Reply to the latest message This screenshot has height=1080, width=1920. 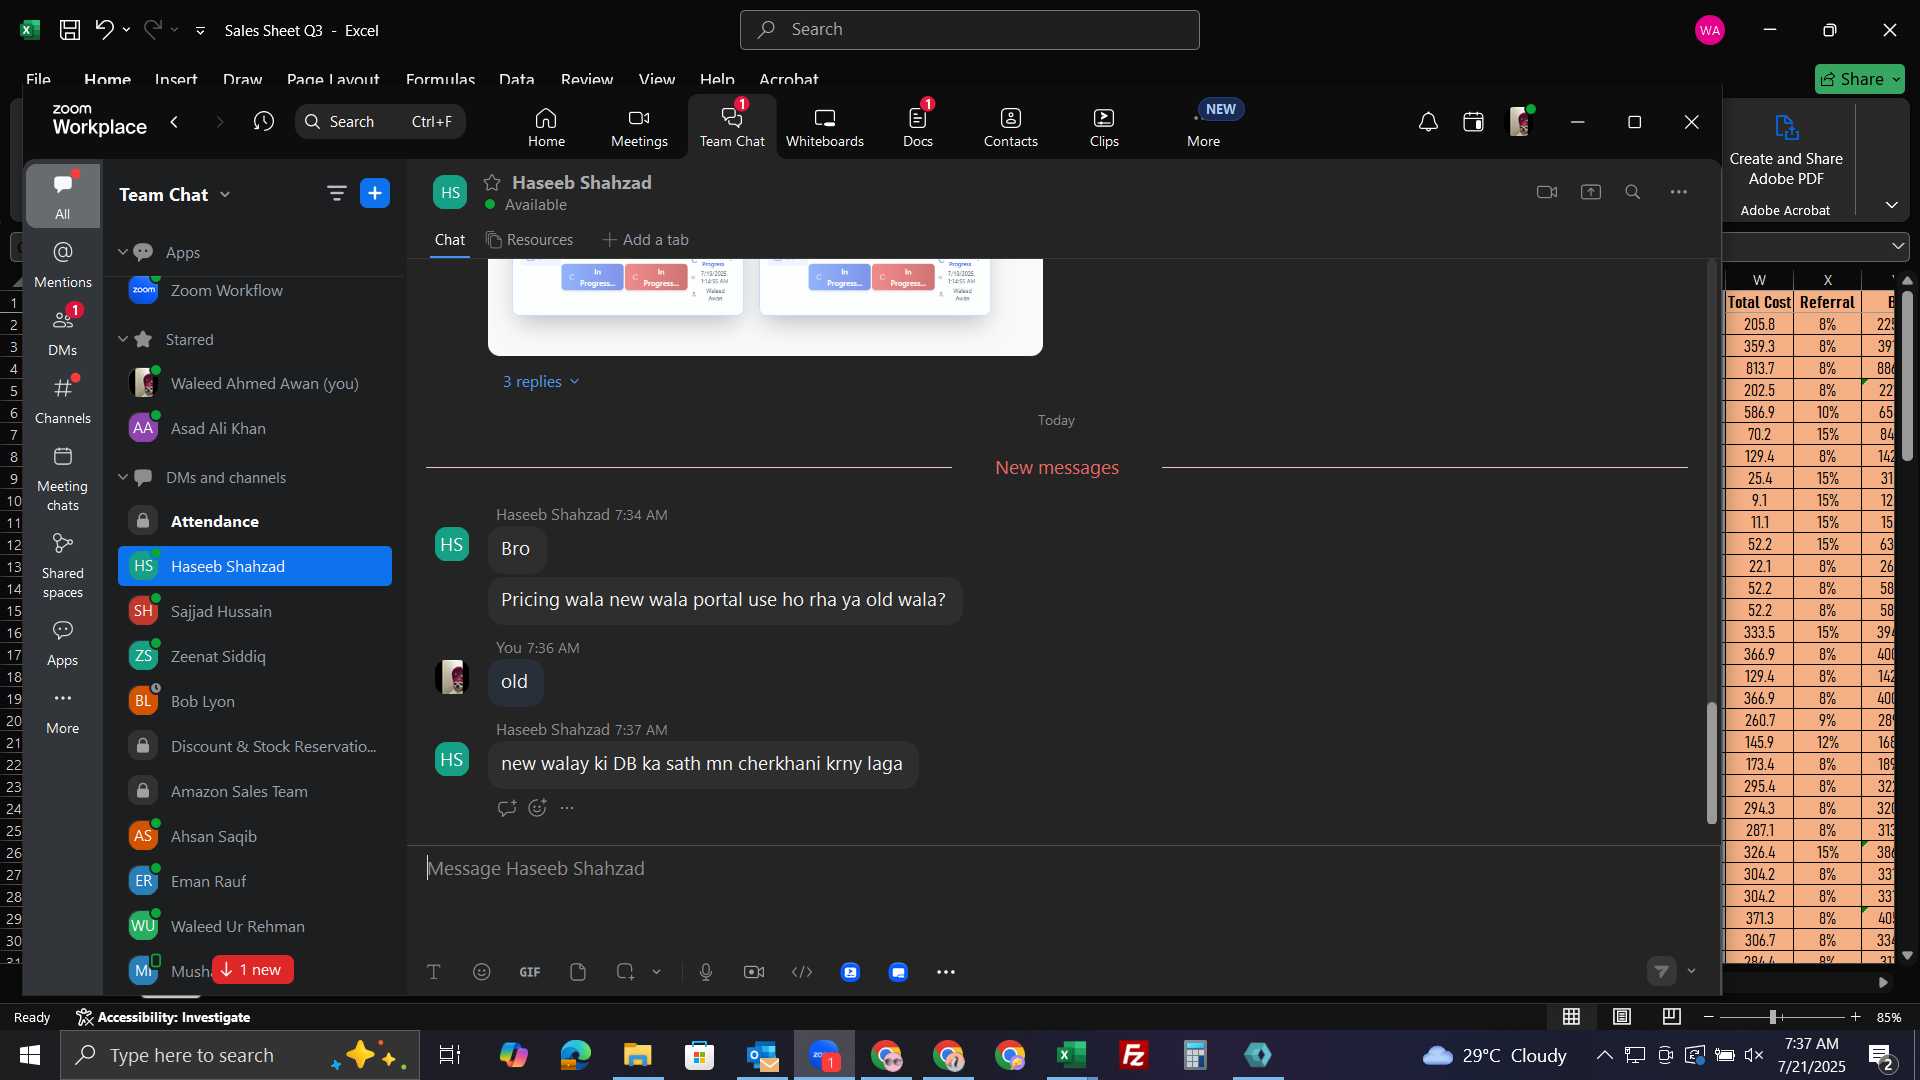coord(507,808)
